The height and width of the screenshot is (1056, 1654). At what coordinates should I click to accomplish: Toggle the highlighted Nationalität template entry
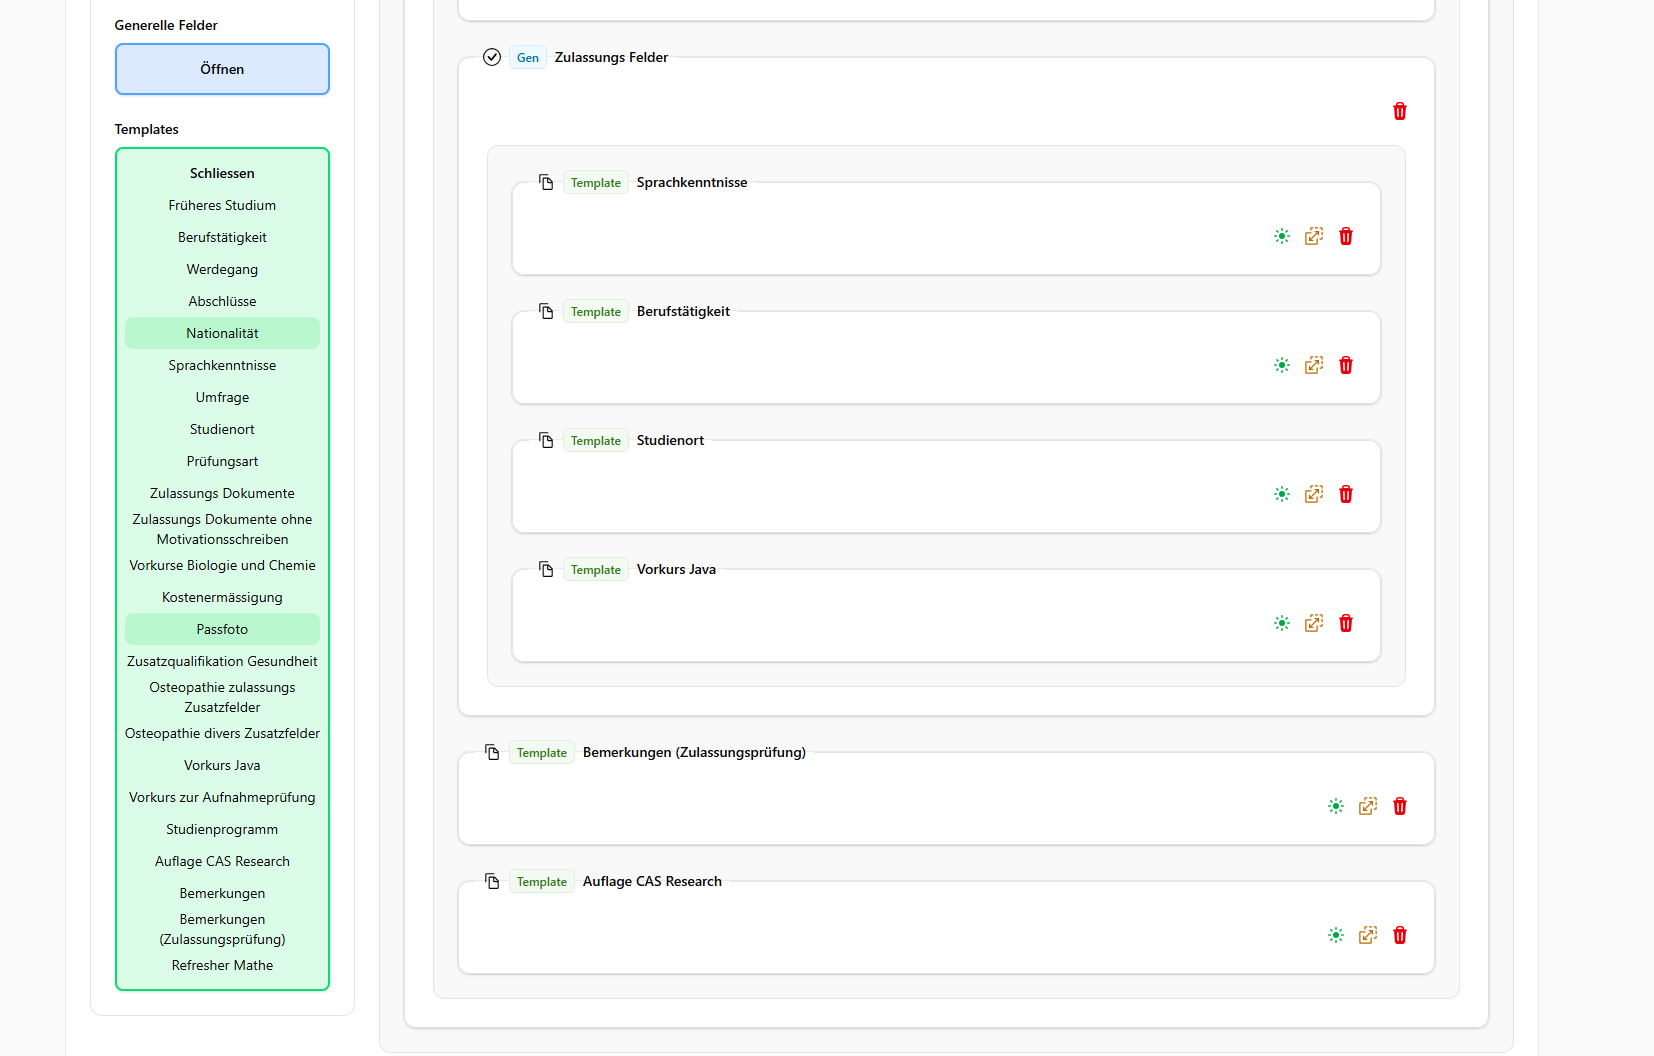(222, 333)
